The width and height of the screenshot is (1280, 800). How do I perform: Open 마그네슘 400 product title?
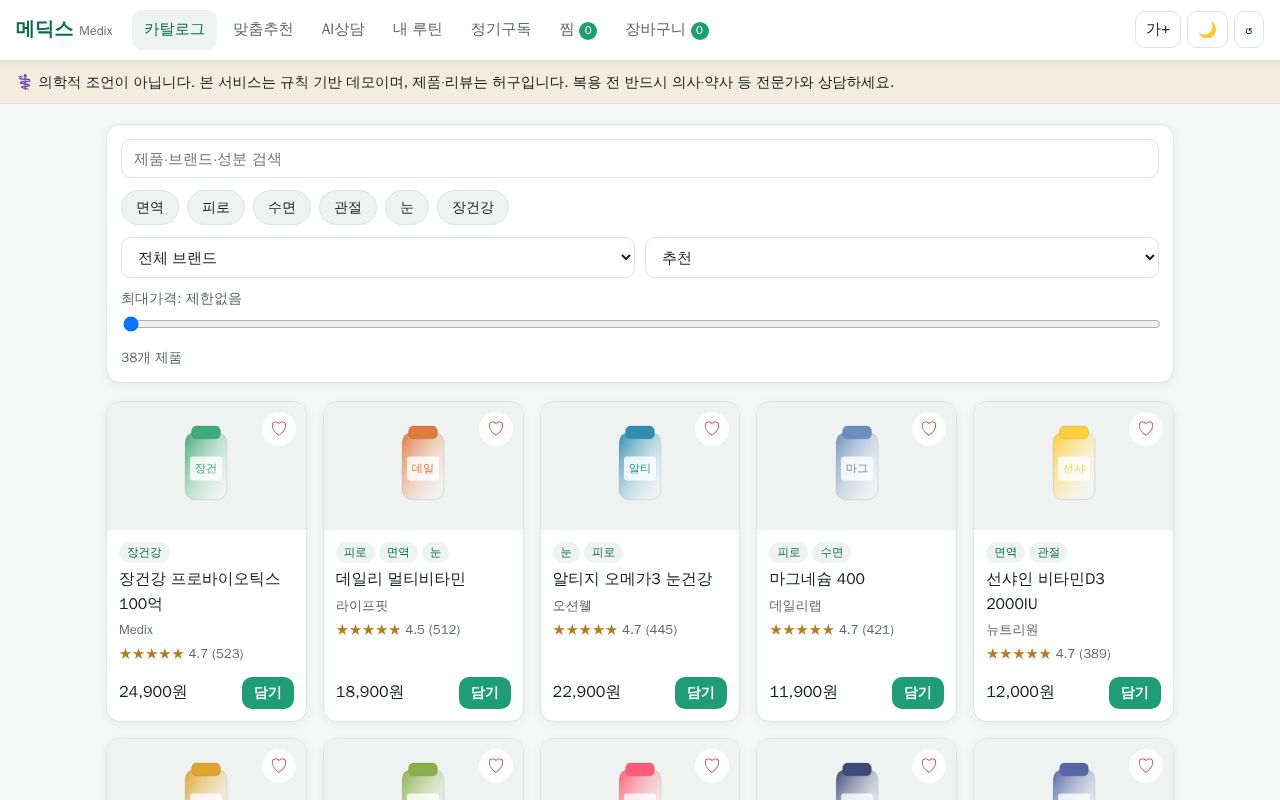[817, 579]
